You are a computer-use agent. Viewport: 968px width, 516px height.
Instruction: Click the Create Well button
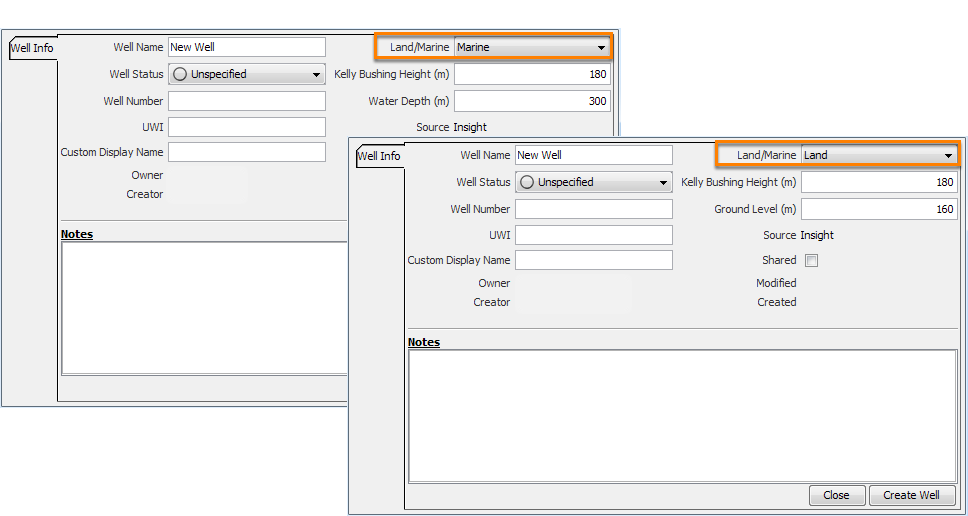point(912,495)
